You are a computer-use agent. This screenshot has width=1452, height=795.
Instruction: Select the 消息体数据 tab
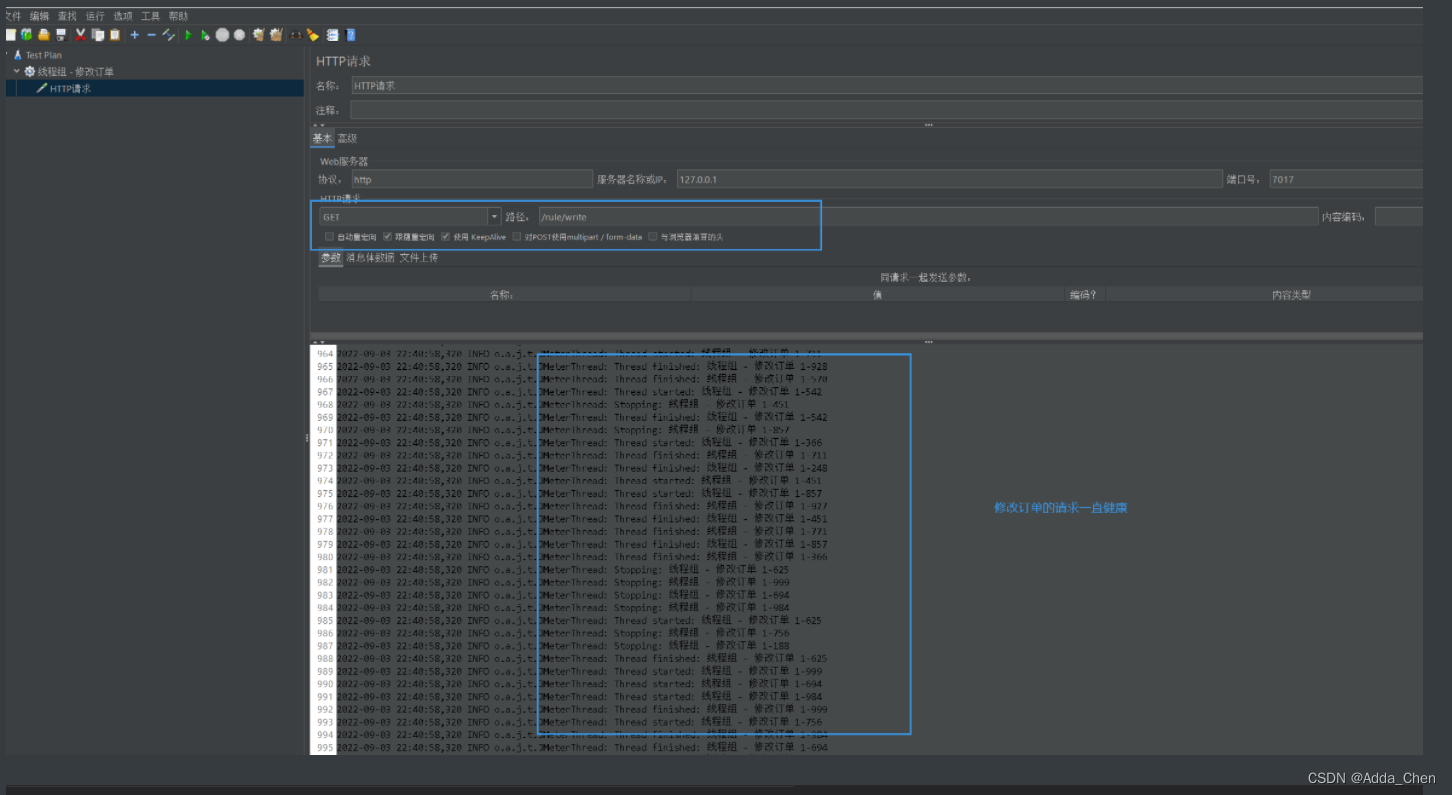[370, 258]
